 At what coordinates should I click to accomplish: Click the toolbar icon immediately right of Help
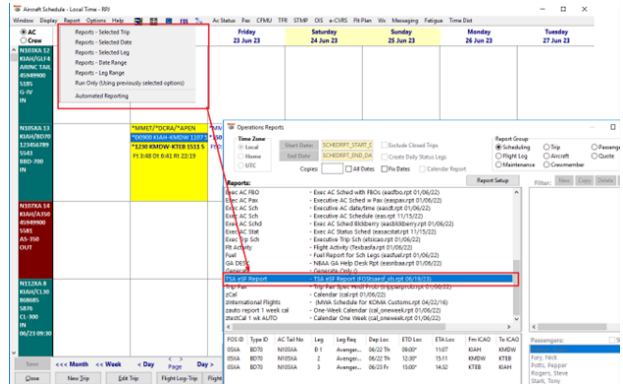(138, 21)
